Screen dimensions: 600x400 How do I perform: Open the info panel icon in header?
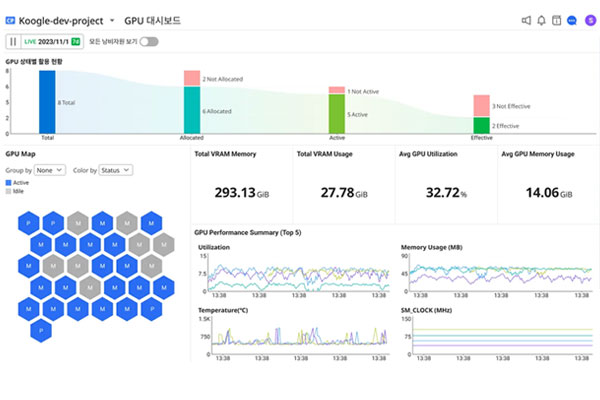click(556, 20)
